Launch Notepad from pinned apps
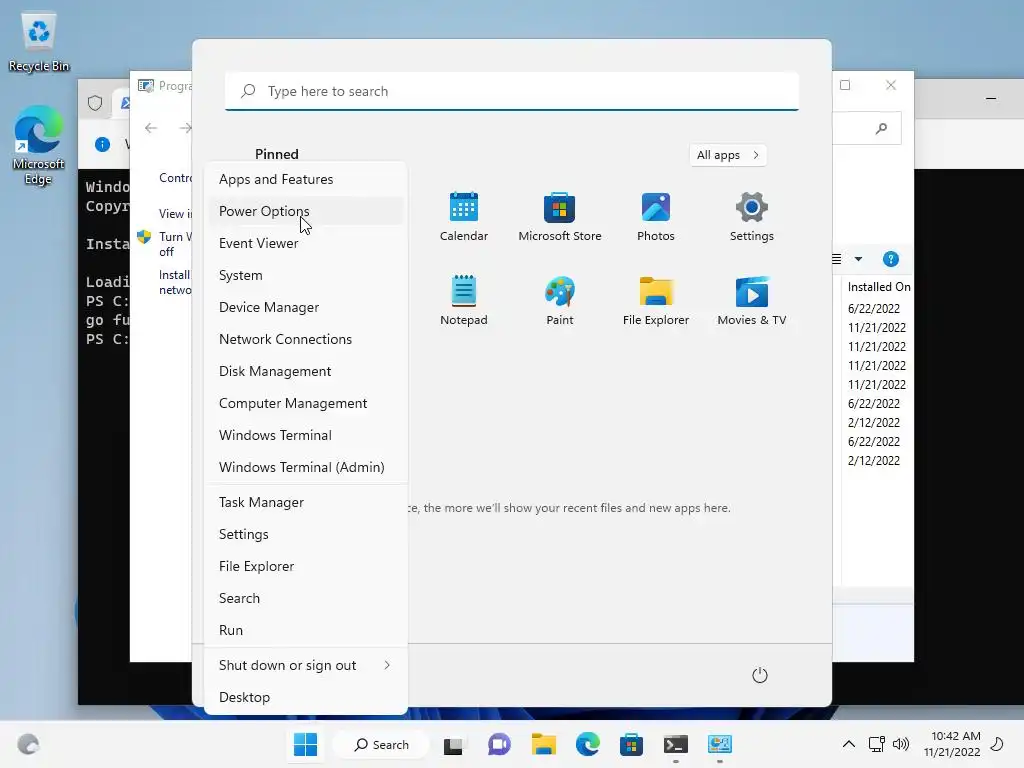The height and width of the screenshot is (768, 1024). point(464,300)
